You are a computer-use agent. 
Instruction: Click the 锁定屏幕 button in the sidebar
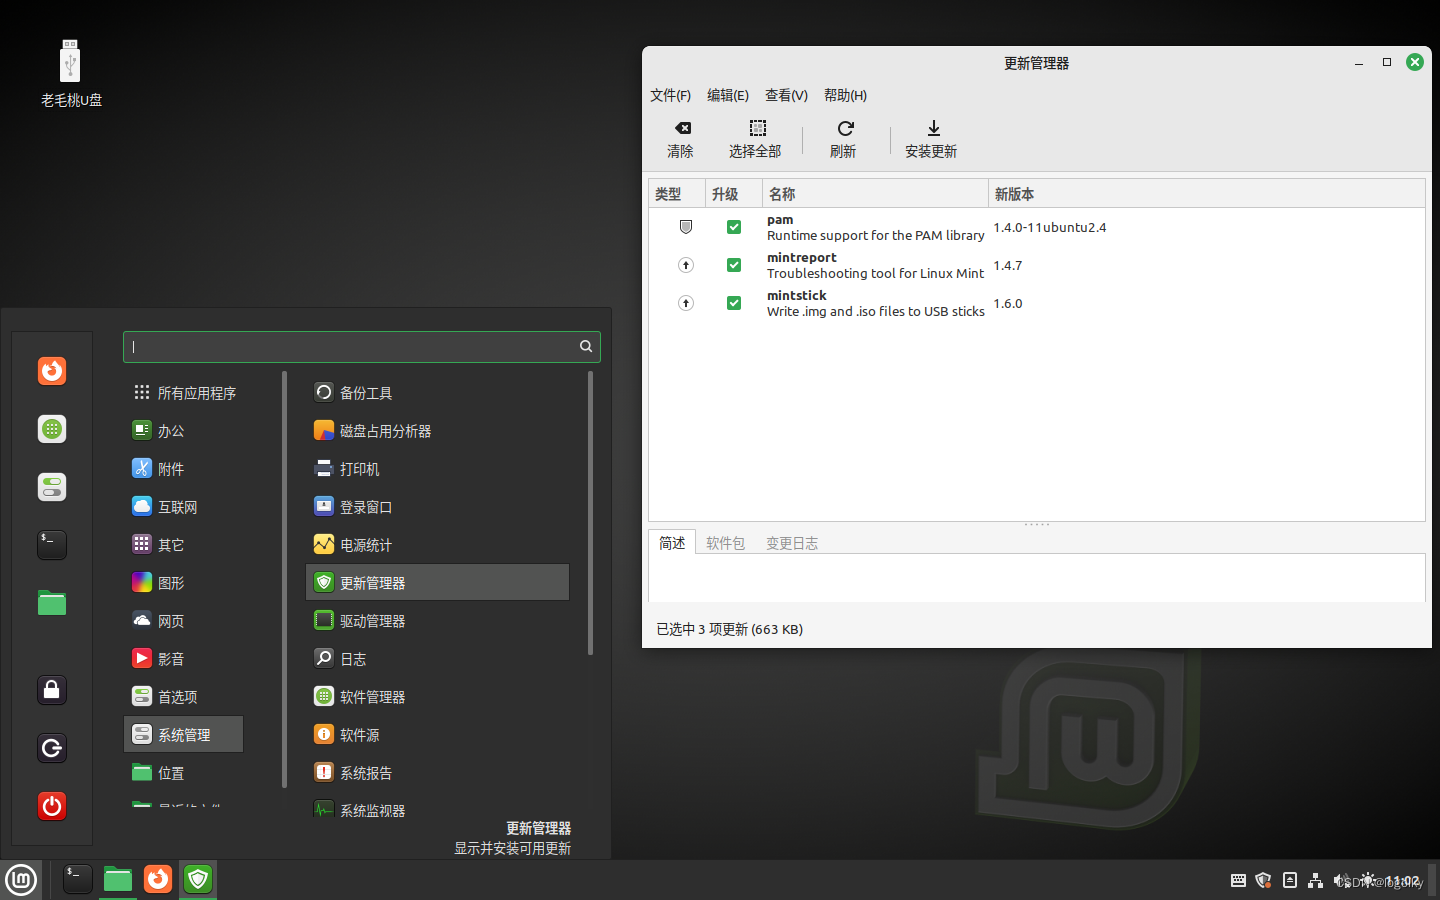(x=51, y=689)
